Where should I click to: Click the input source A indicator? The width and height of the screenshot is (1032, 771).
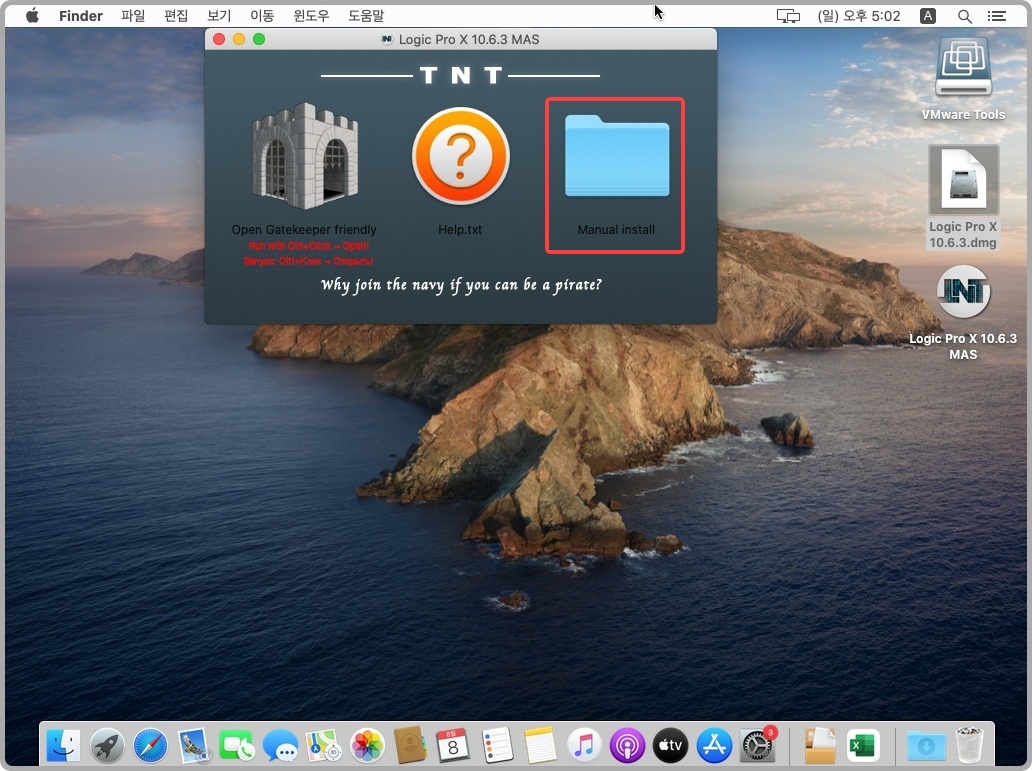click(x=927, y=16)
